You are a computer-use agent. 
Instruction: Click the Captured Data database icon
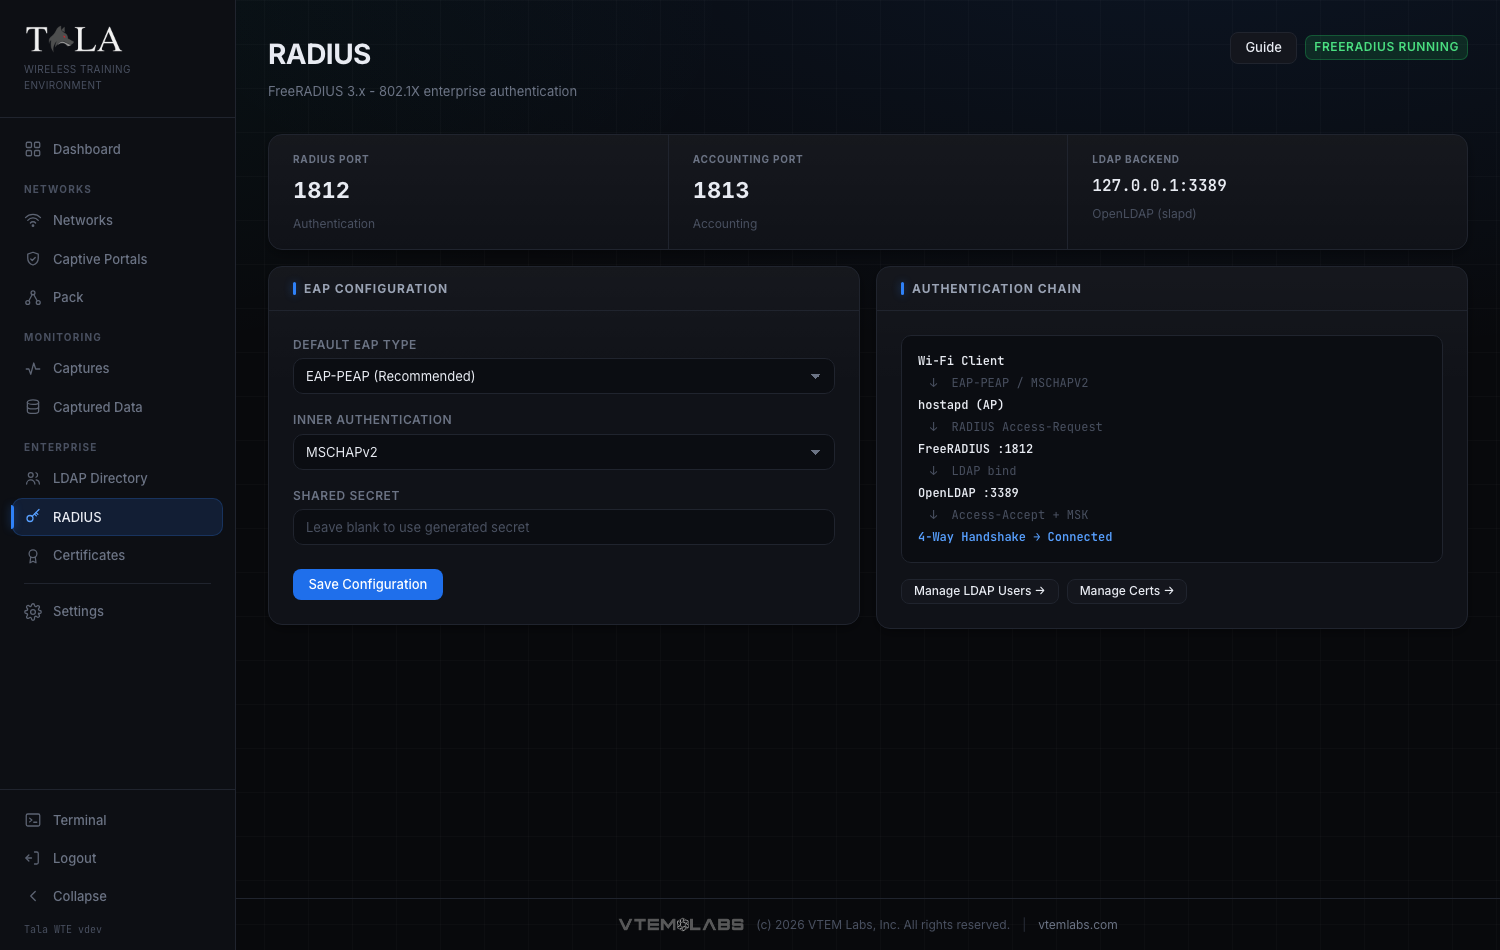tap(33, 407)
